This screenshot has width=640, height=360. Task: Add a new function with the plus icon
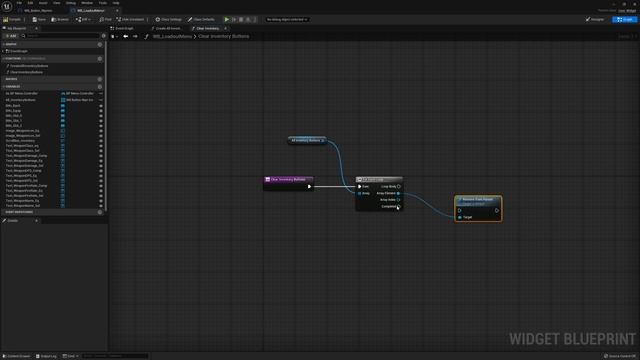pos(100,59)
